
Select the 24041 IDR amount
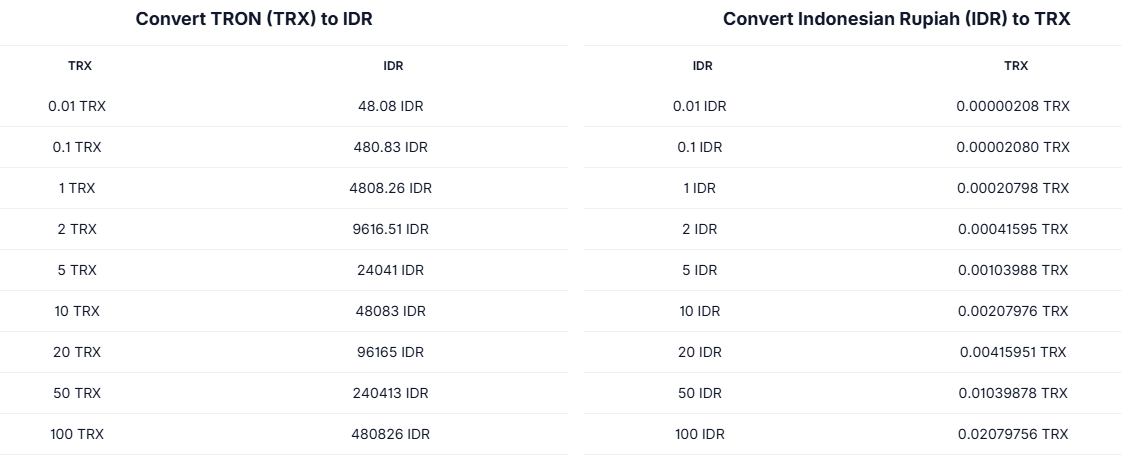[391, 270]
